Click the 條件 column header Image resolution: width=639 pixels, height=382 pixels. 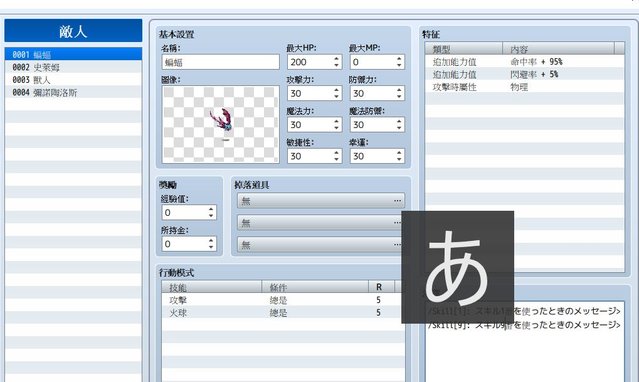pyautogui.click(x=315, y=287)
